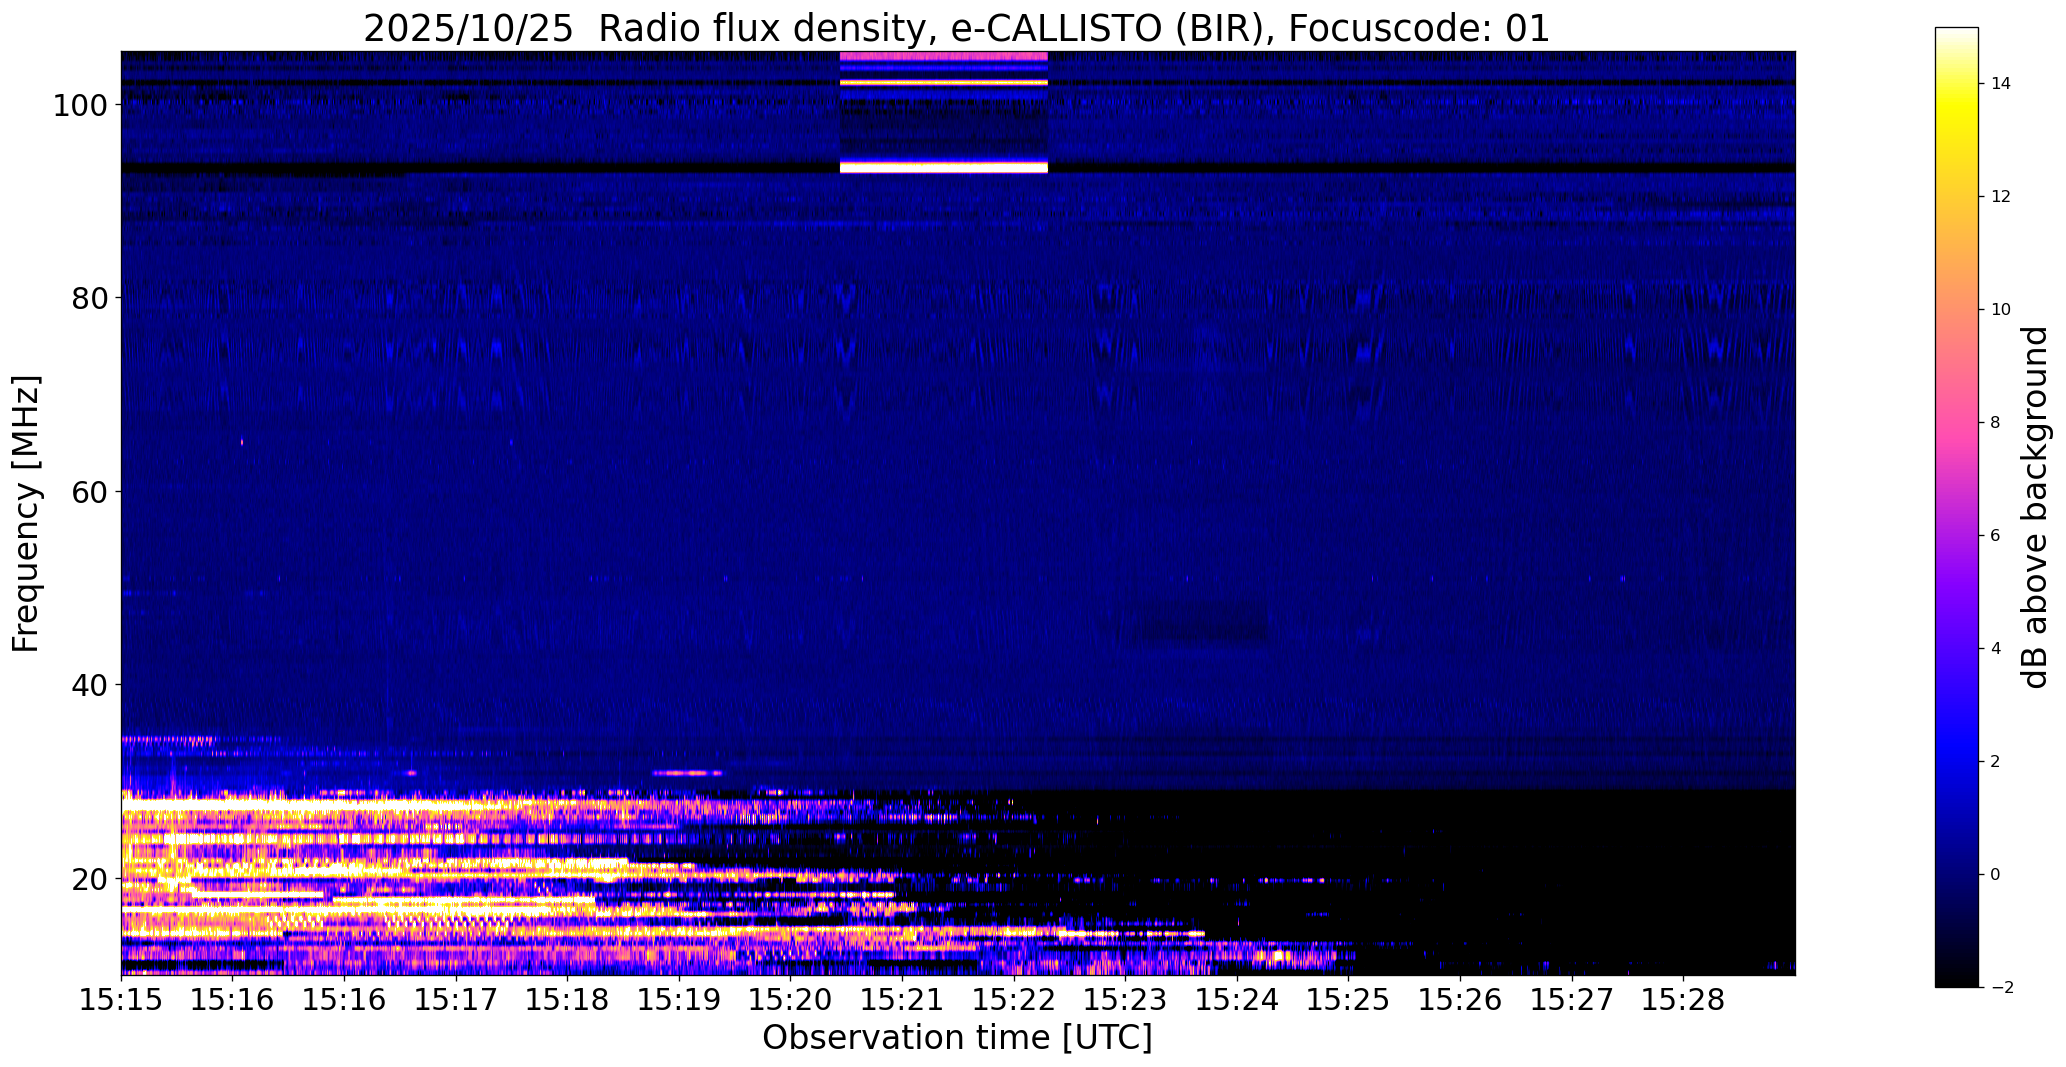This screenshot has width=2066, height=1067.
Task: Click the 15:28 time tick label
Action: 1683,1000
